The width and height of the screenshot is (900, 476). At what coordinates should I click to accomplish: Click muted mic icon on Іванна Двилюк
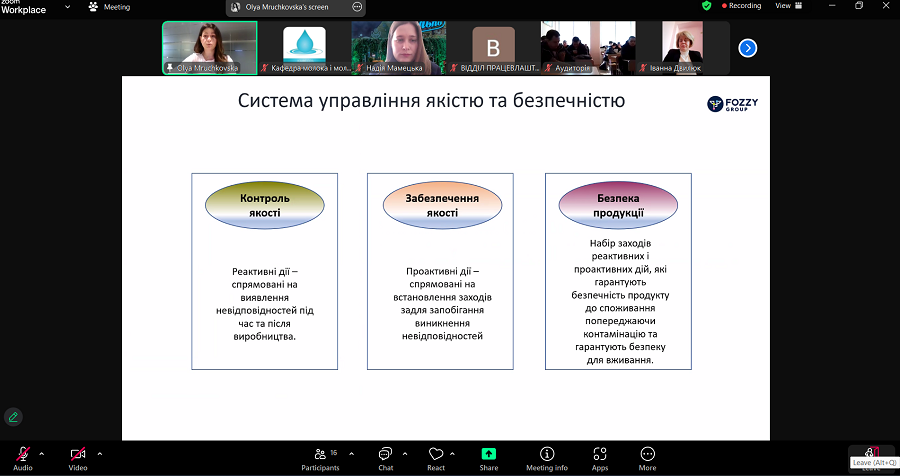[x=643, y=68]
